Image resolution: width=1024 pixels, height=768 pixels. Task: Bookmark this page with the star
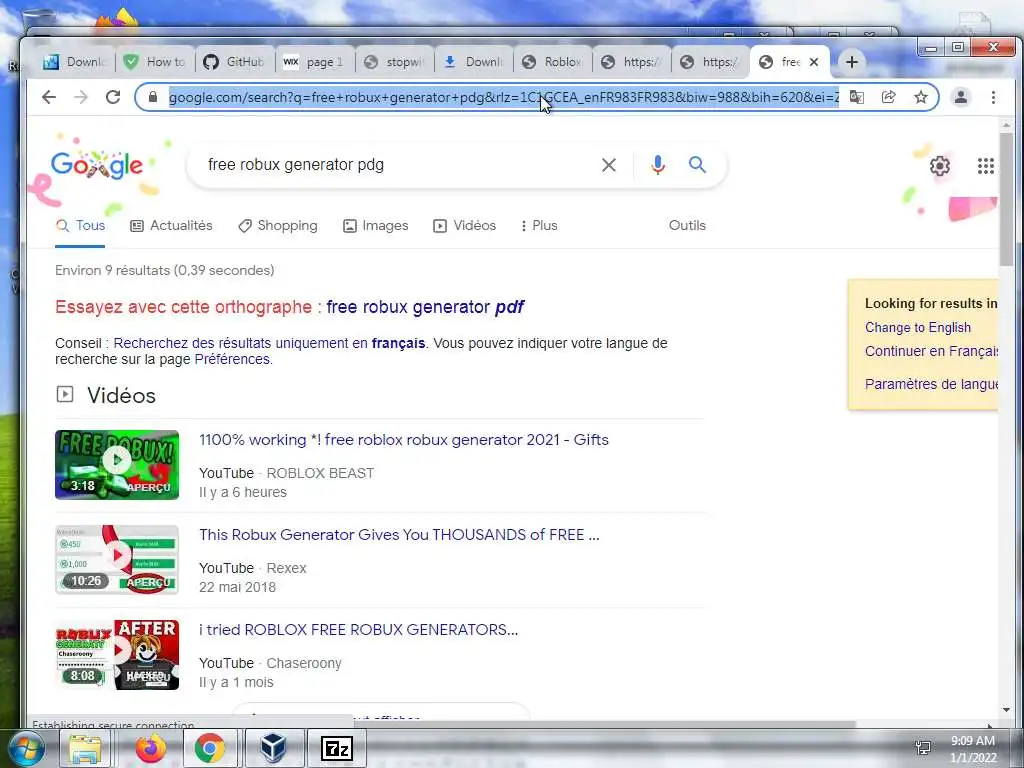click(x=921, y=97)
